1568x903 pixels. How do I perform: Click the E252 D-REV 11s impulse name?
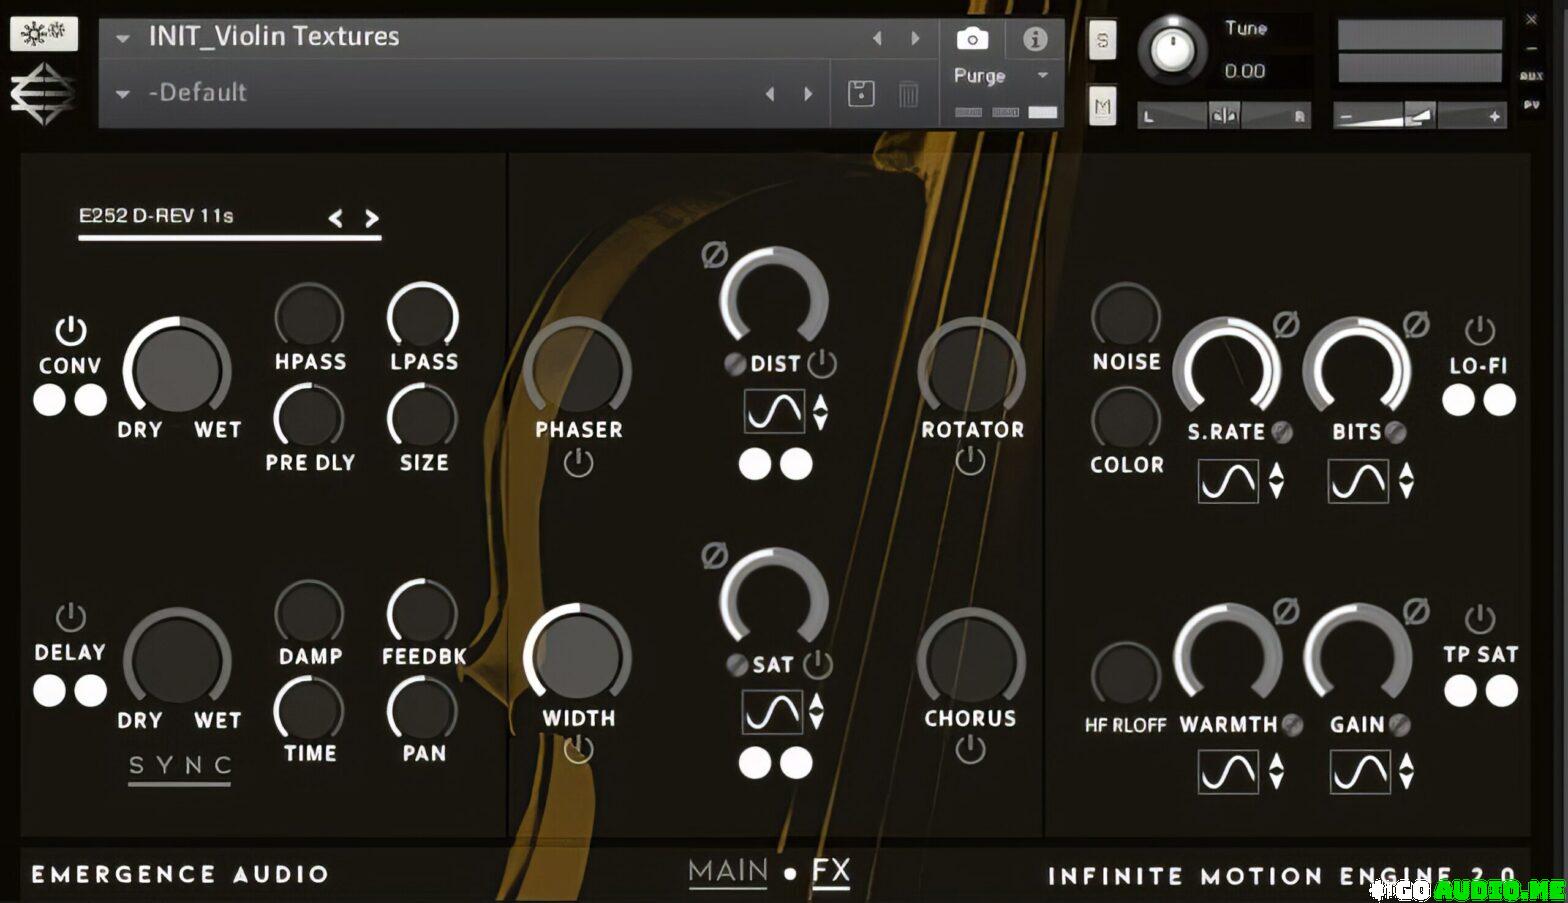[x=156, y=216]
